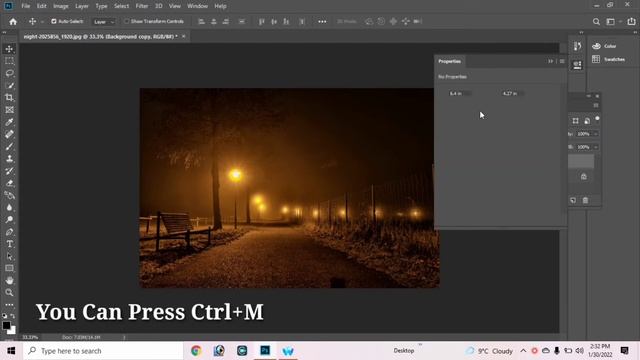640x360 pixels.
Task: Open the Window menu
Action: coord(198,6)
